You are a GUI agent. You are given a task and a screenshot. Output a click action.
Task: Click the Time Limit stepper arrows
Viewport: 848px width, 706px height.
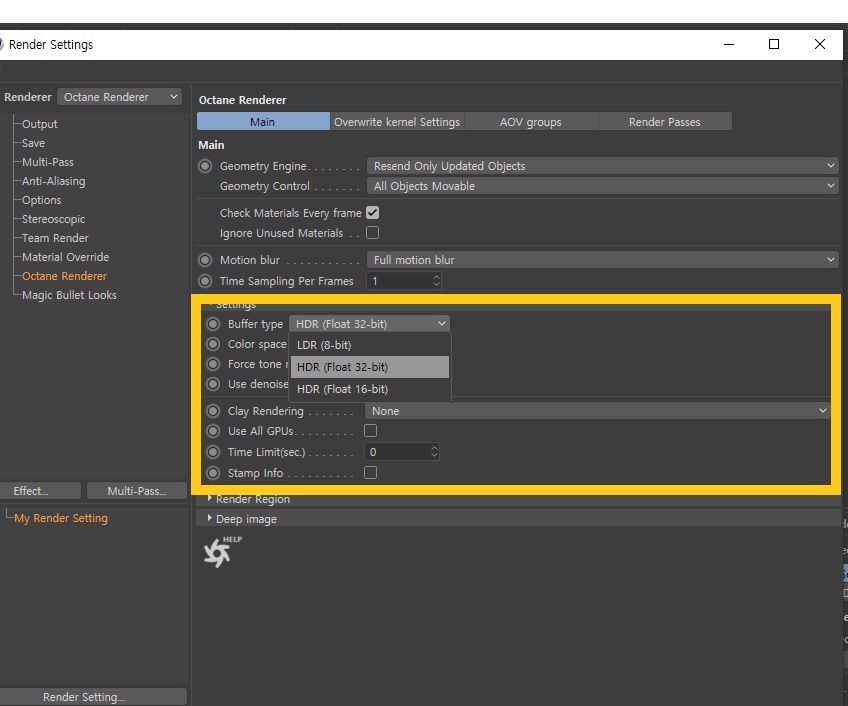click(434, 452)
